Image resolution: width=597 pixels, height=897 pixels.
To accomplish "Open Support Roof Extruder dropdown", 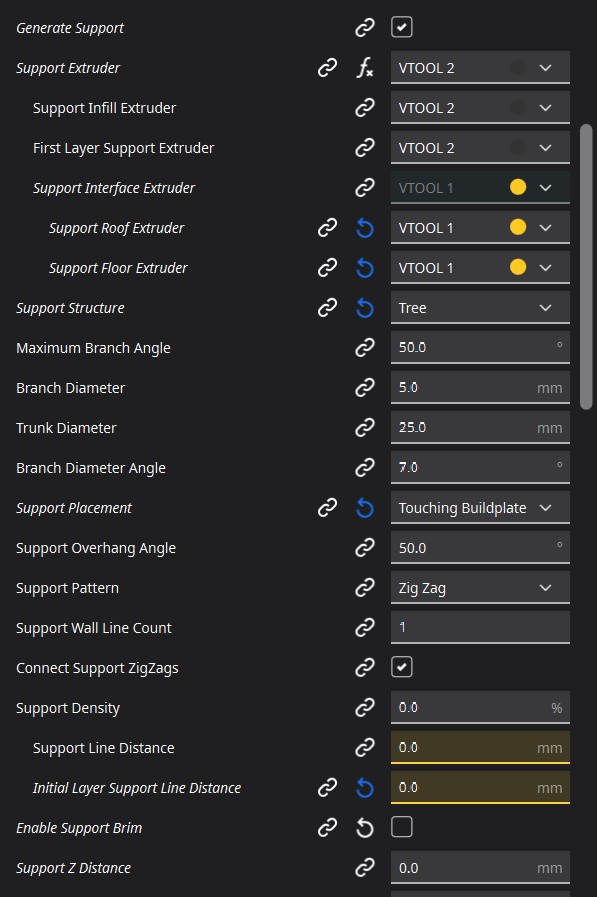I will pos(480,228).
